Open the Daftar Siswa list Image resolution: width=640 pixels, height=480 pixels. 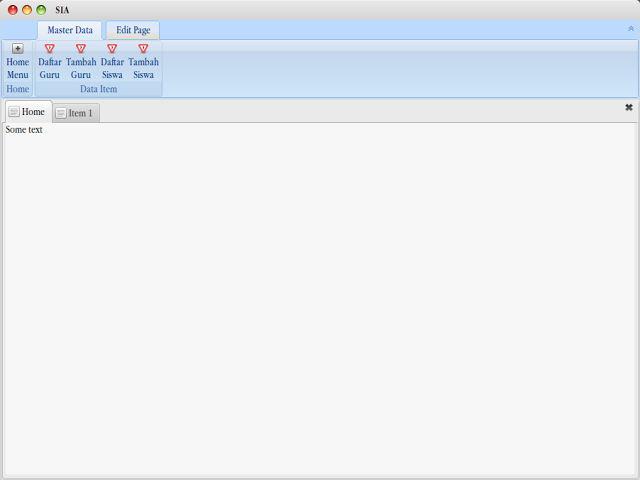112,62
